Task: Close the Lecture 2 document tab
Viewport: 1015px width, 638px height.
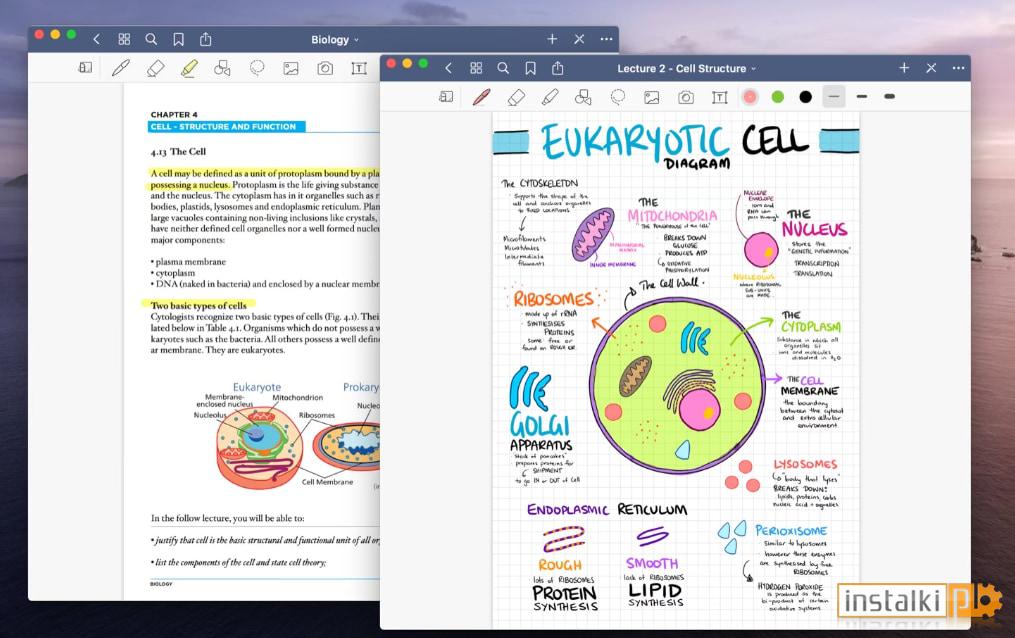Action: pos(931,68)
